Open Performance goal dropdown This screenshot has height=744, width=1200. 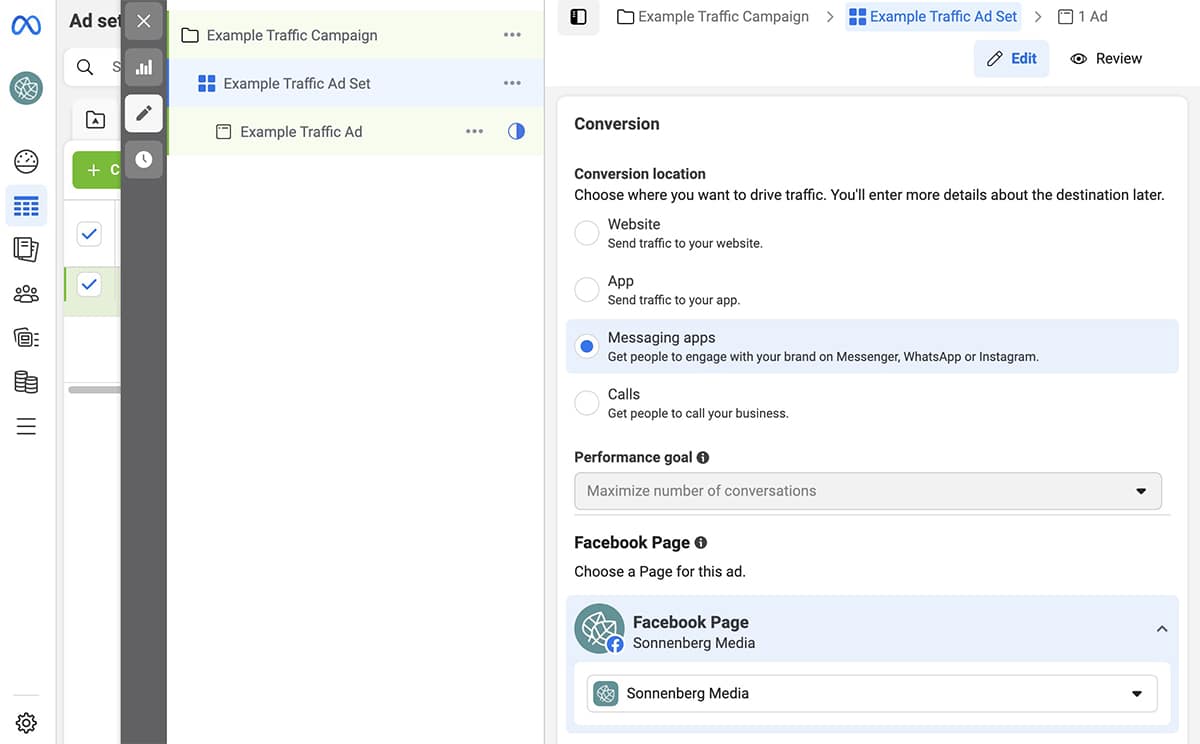[867, 491]
